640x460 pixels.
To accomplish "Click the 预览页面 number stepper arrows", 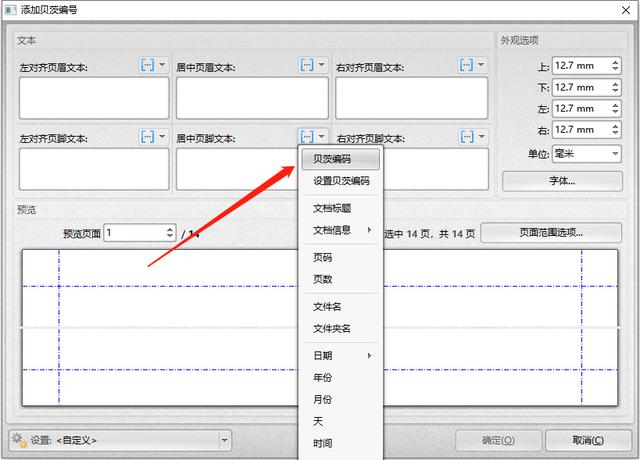I will tap(170, 233).
